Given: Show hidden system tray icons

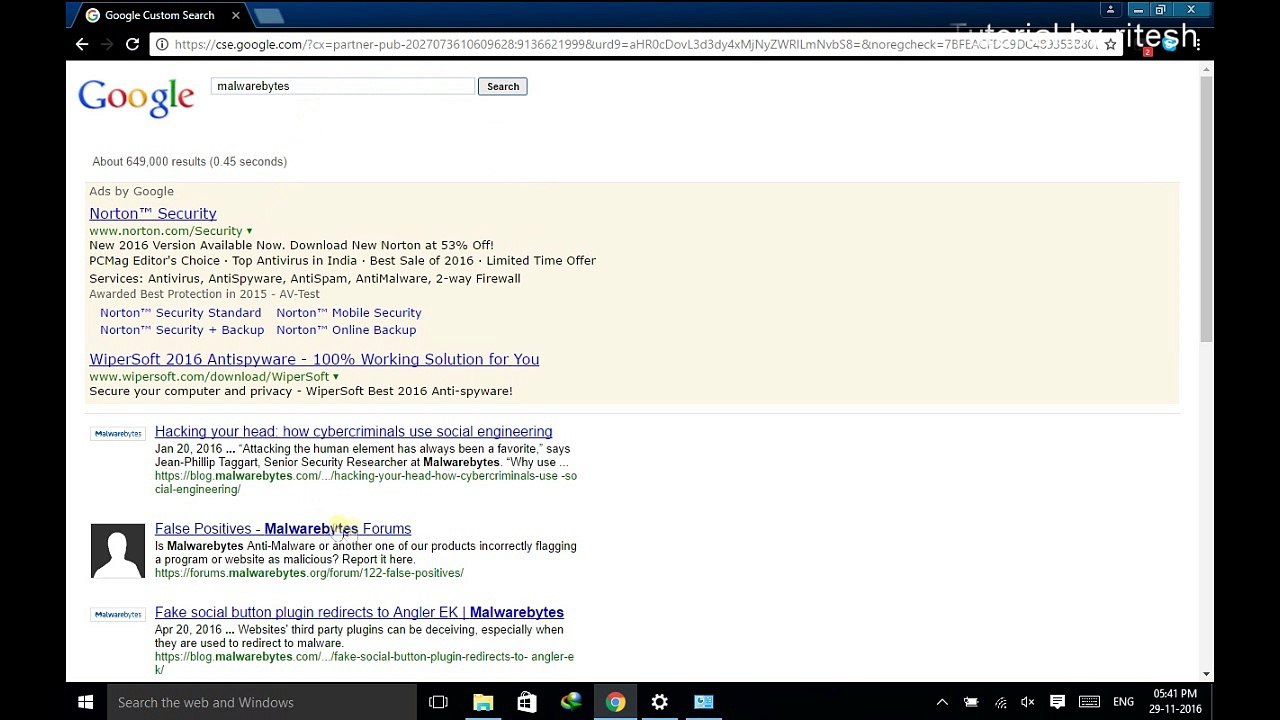Looking at the screenshot, I should 942,702.
